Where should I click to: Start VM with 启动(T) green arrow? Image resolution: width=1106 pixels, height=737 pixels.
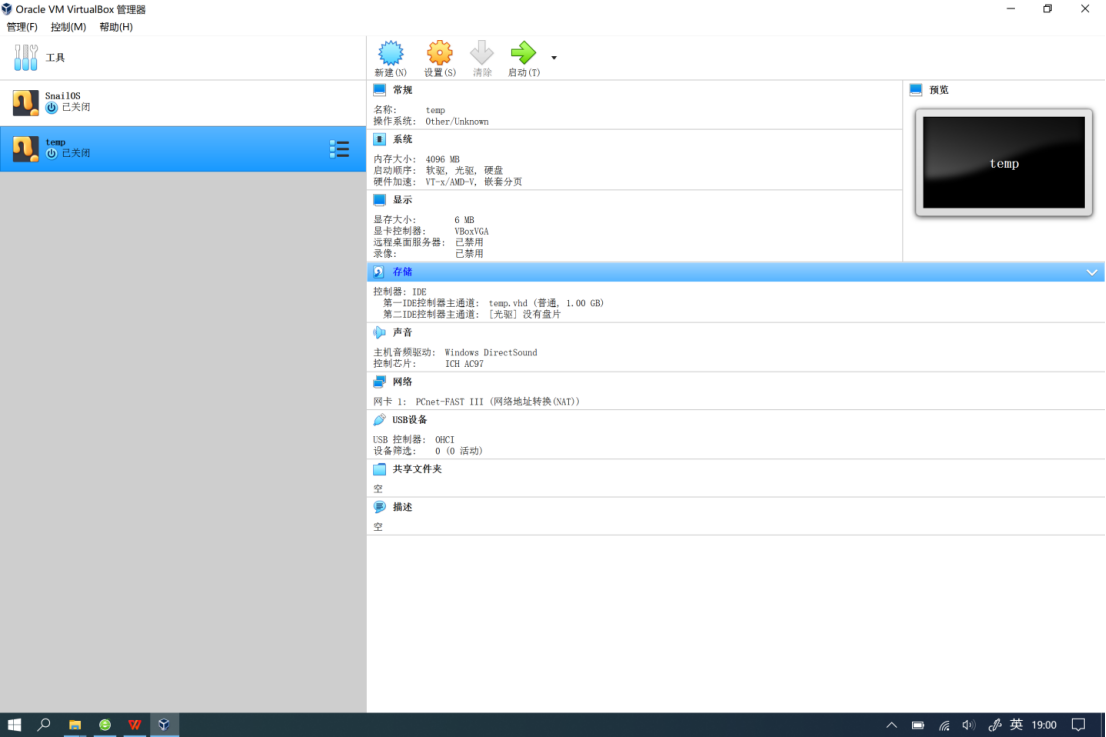523,53
